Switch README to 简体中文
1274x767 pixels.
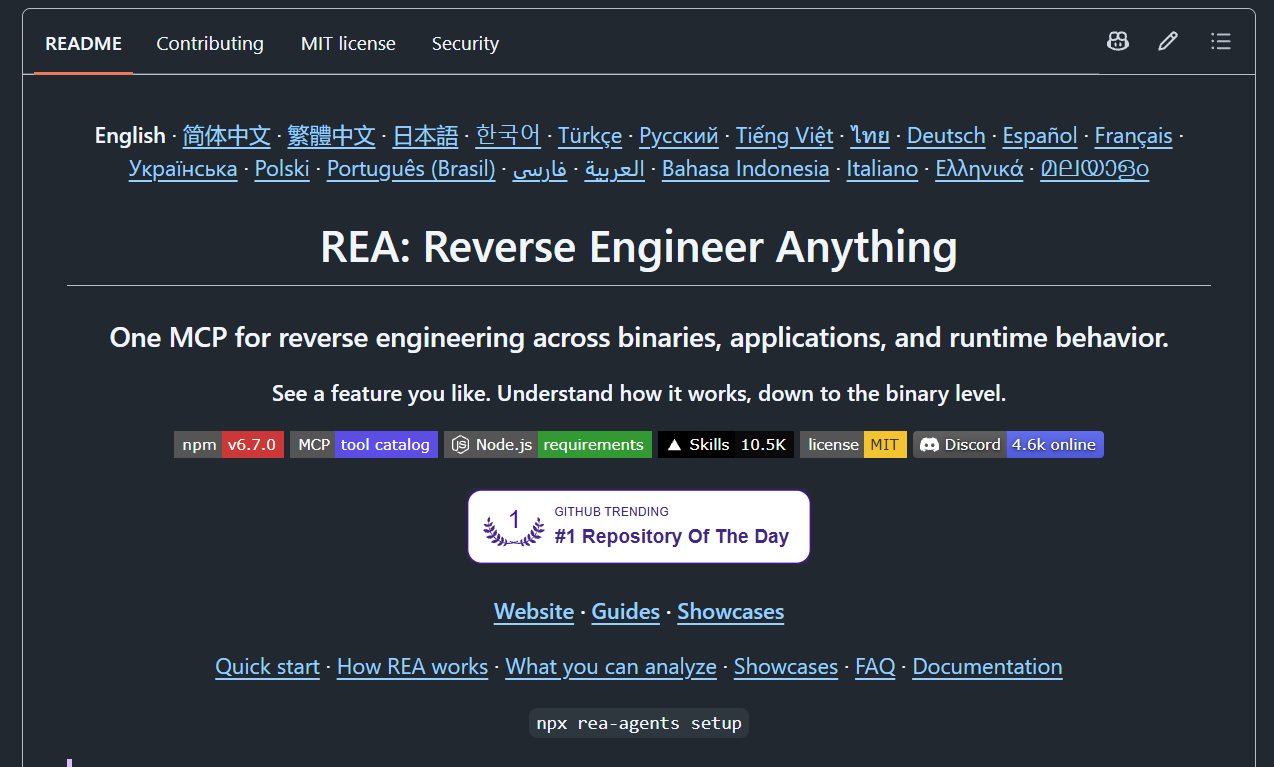click(x=227, y=136)
